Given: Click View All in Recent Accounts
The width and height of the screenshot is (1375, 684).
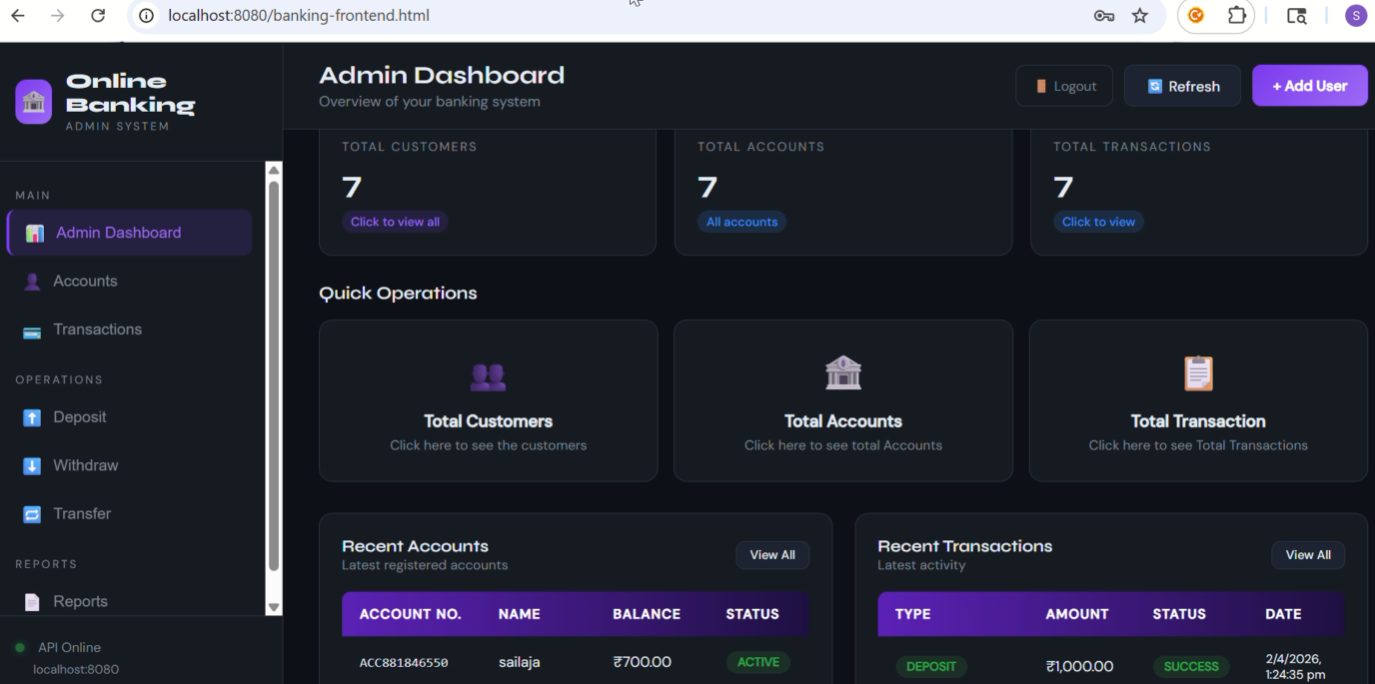Looking at the screenshot, I should [x=773, y=555].
